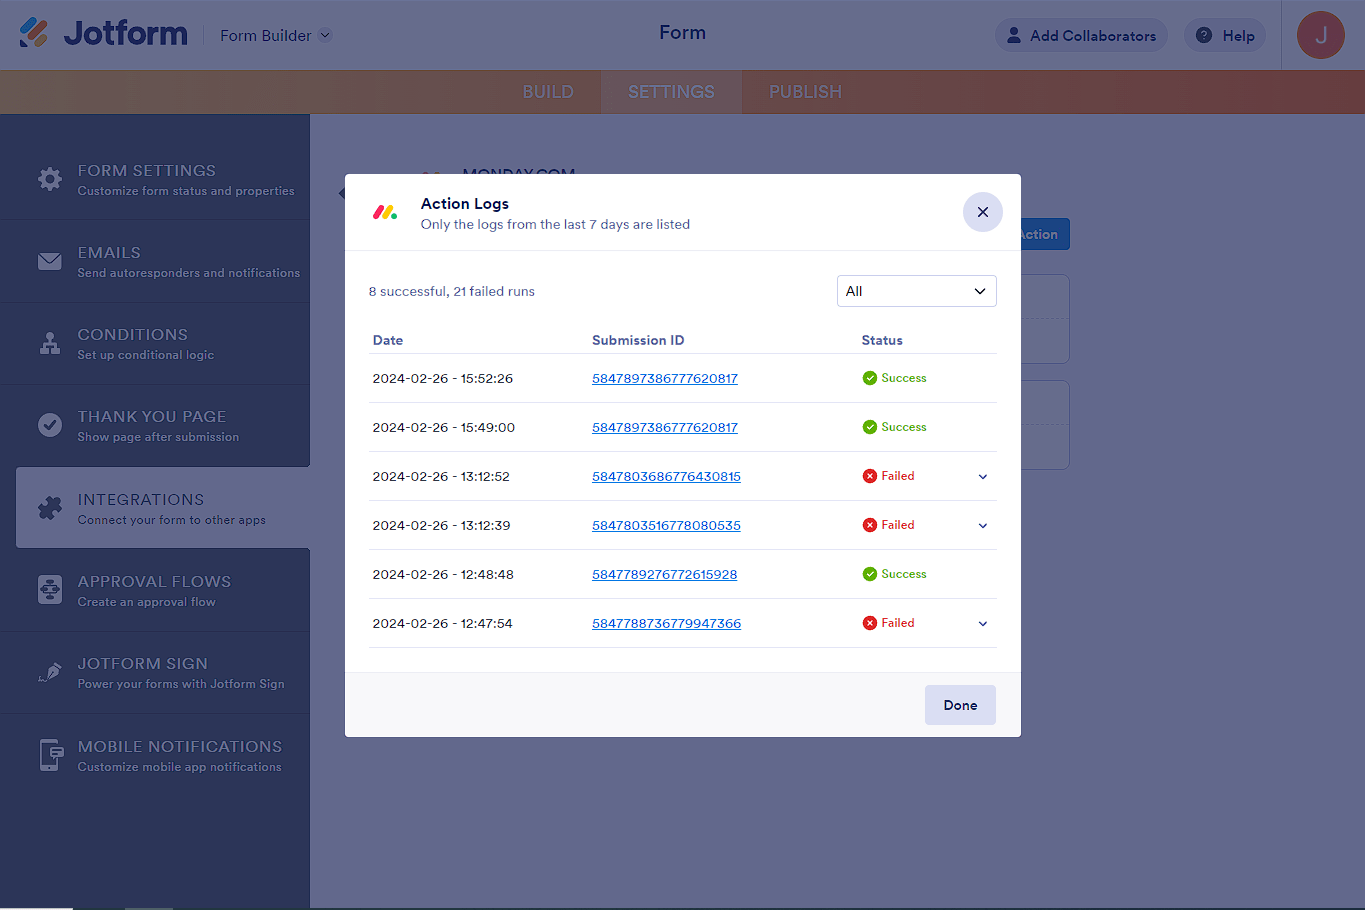
Task: Click the Done button
Action: click(x=960, y=705)
